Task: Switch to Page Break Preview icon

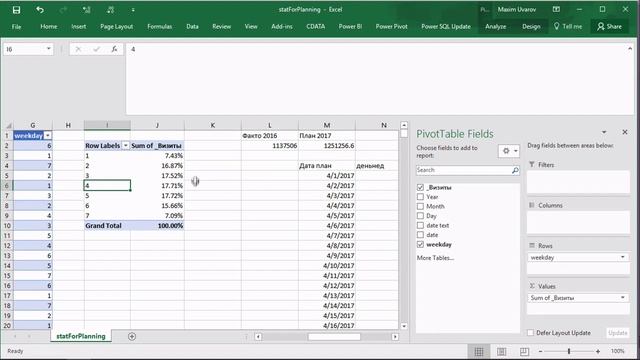Action: [x=524, y=351]
